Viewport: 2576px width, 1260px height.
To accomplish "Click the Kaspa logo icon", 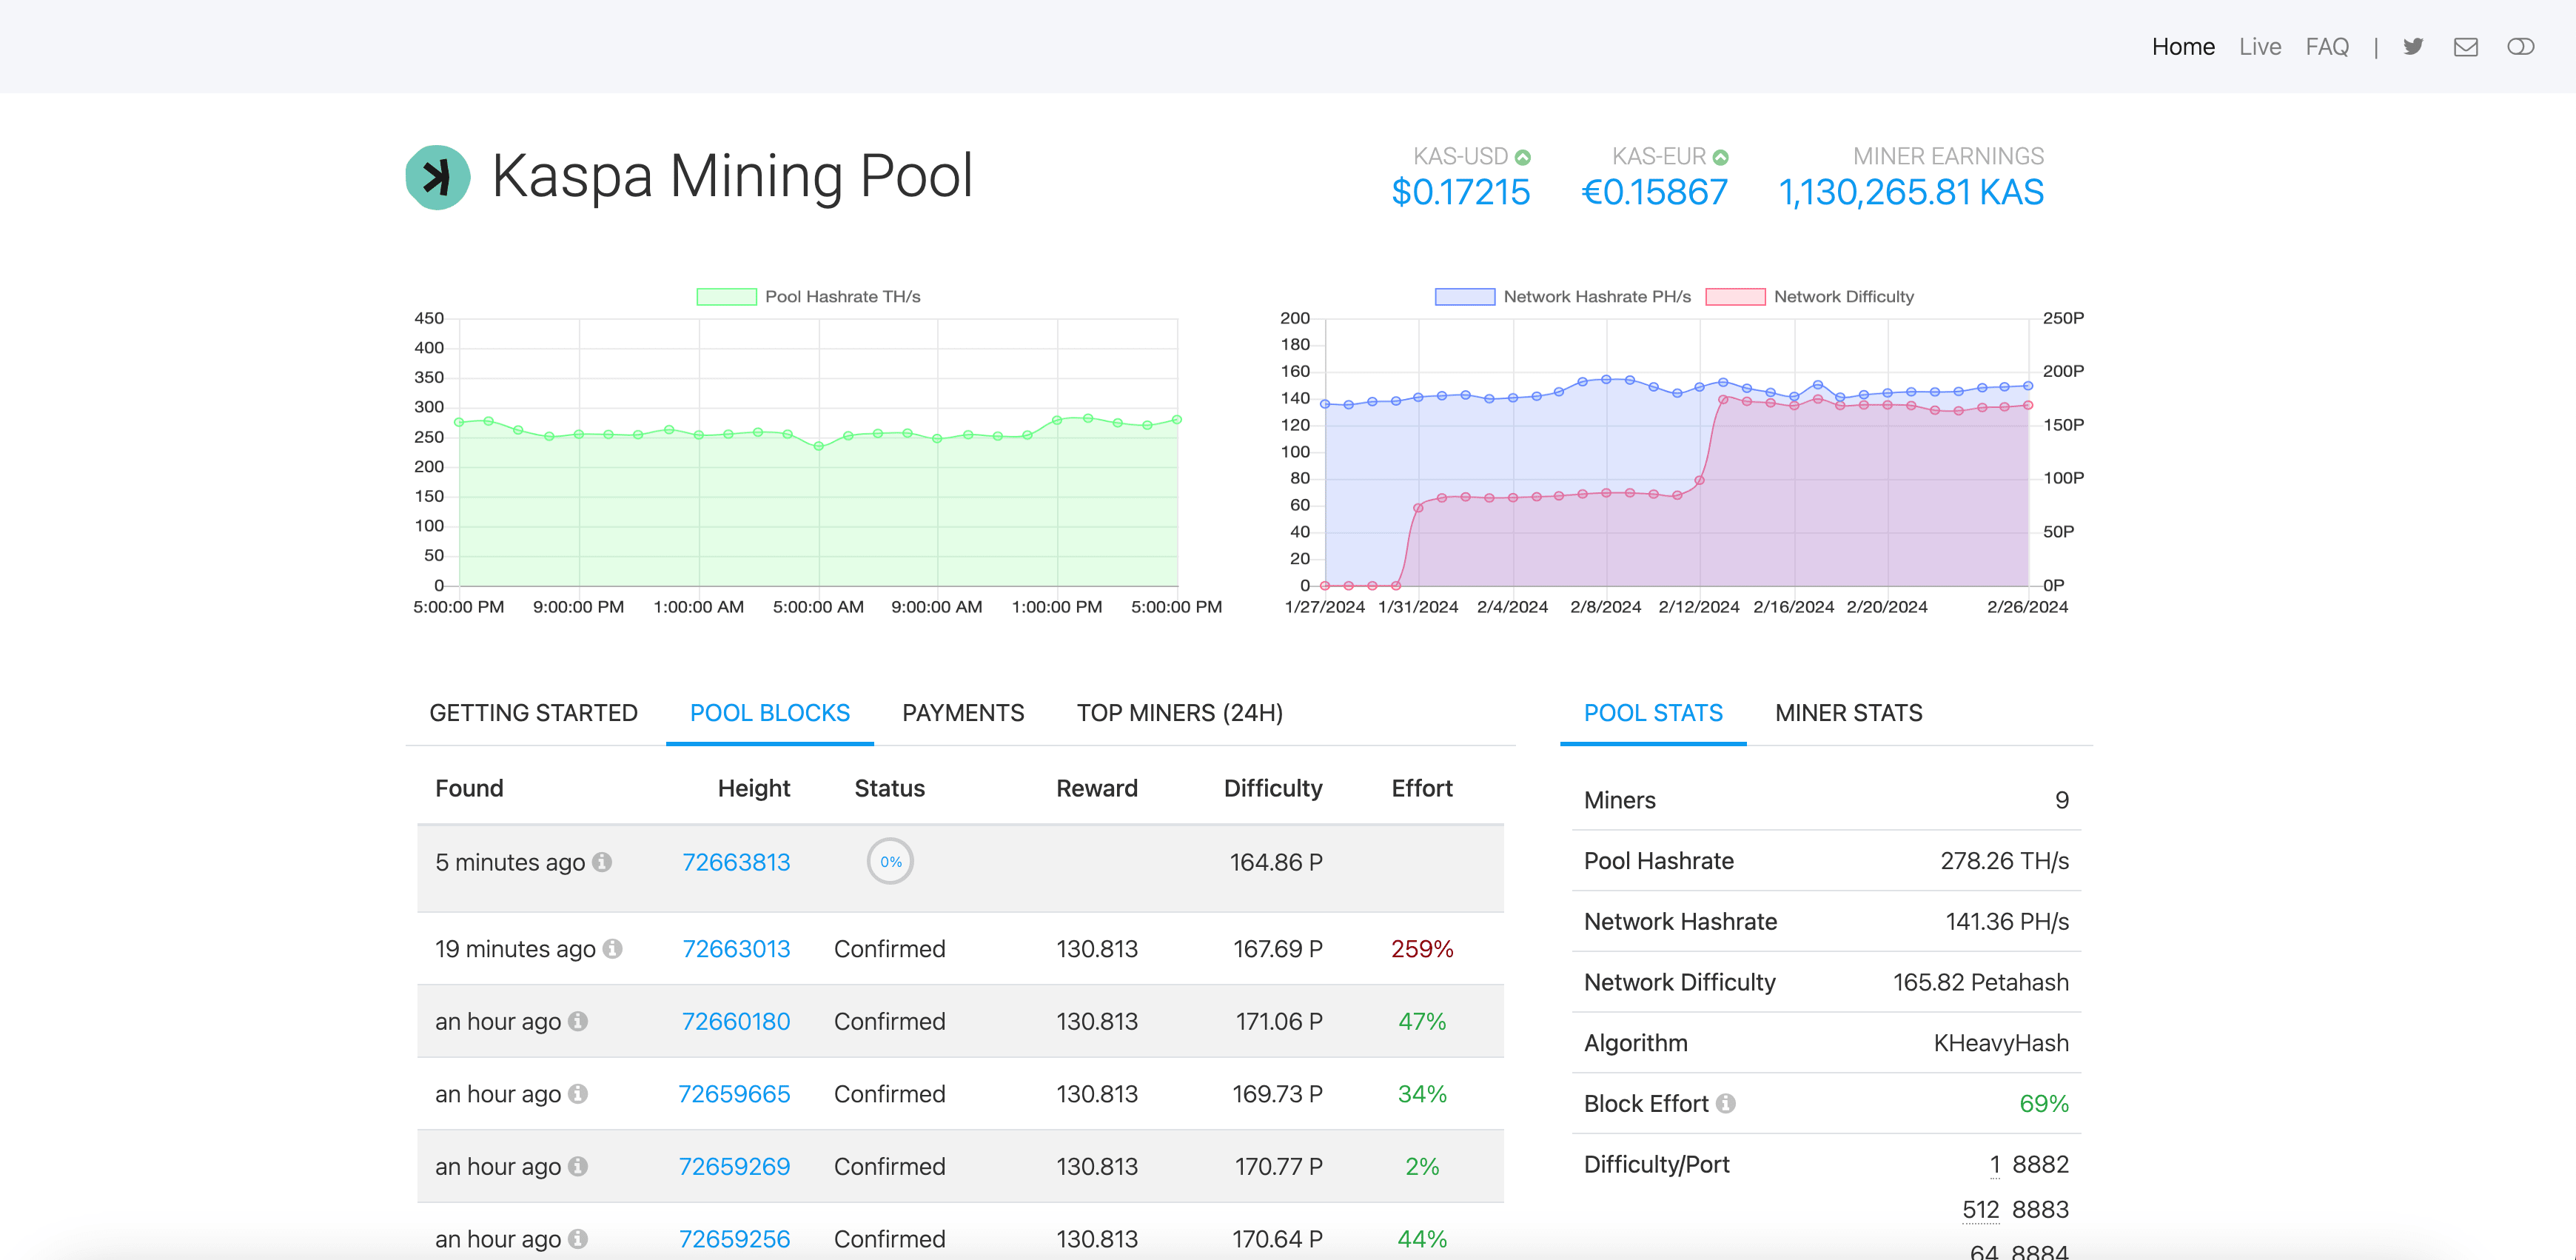I will coord(438,177).
